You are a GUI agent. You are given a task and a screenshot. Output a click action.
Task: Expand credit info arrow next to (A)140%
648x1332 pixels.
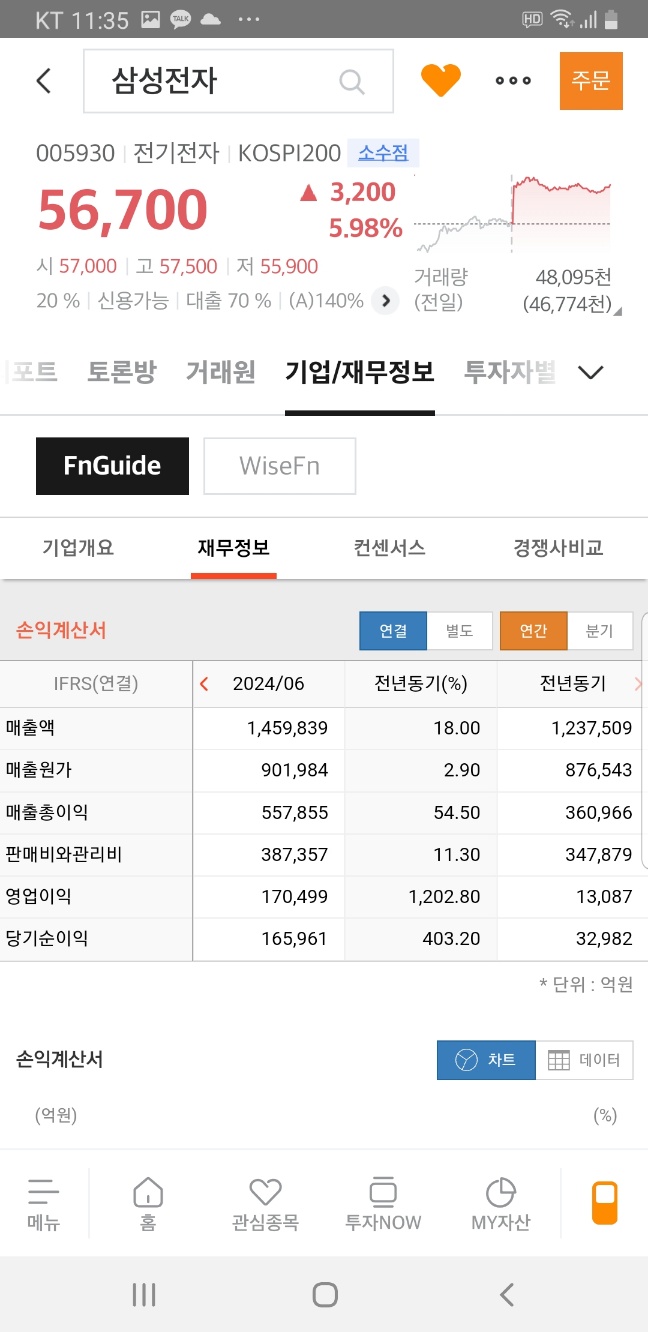[385, 300]
